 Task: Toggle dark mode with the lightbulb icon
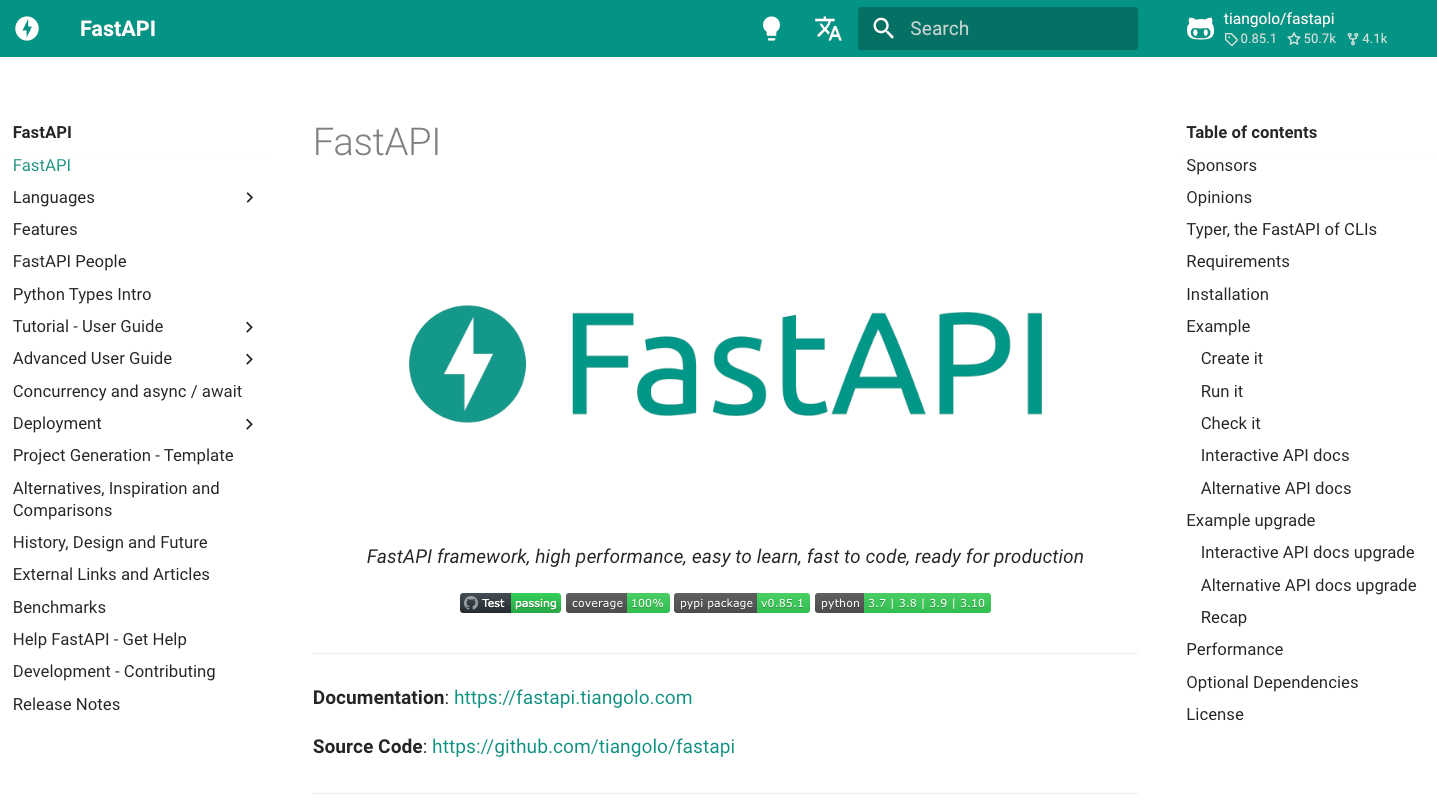tap(770, 28)
